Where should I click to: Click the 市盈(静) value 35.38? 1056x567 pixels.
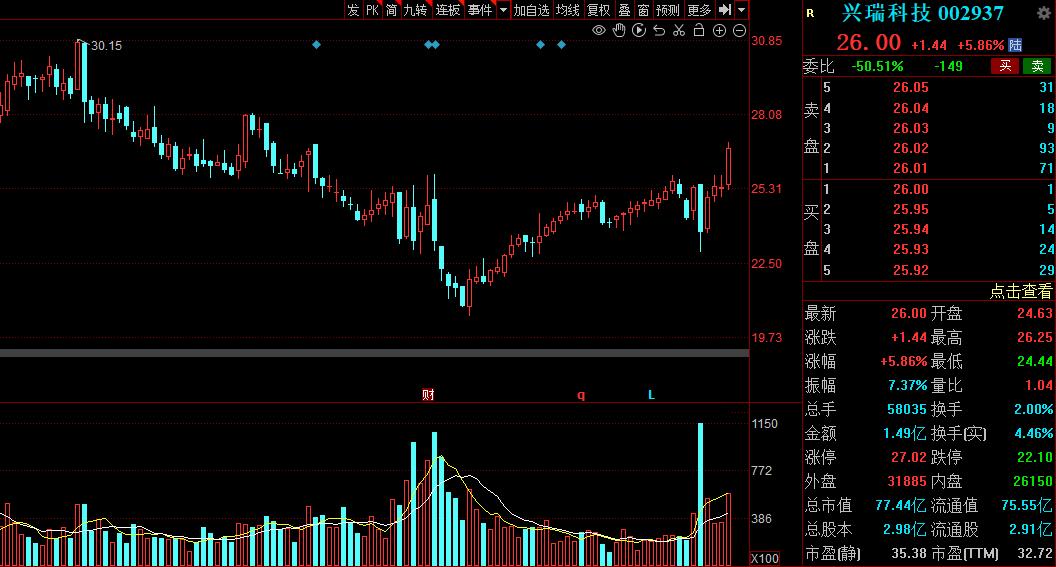point(909,554)
